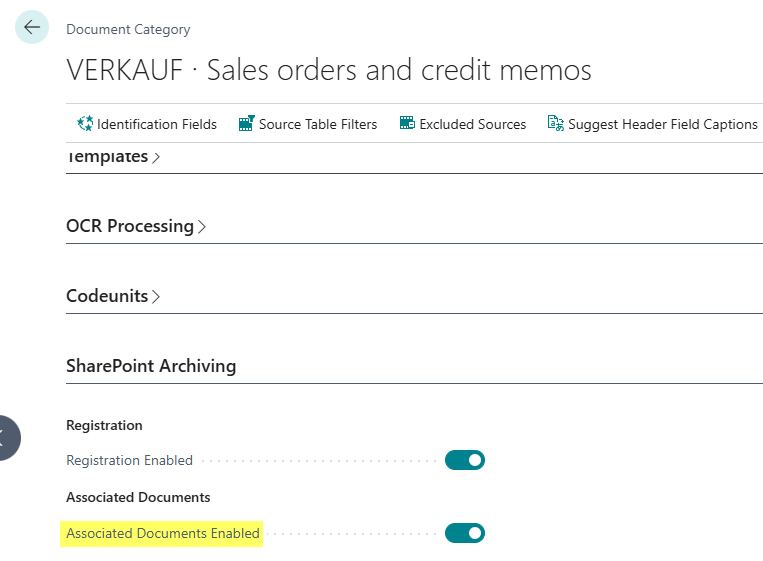Open the collapsed side panel chevron
This screenshot has width=763, height=561.
click(x=5, y=438)
